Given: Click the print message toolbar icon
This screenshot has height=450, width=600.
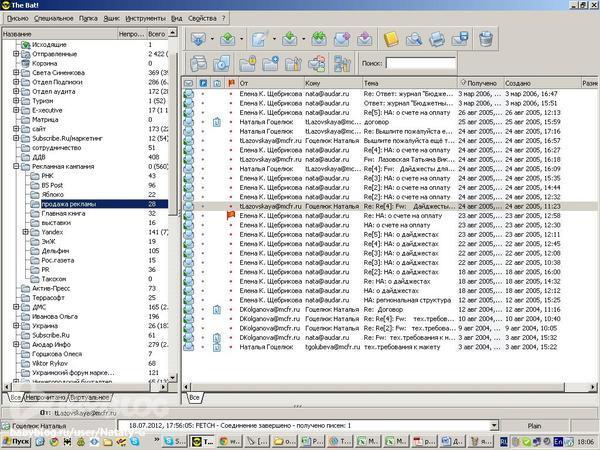Looking at the screenshot, I should (x=437, y=39).
